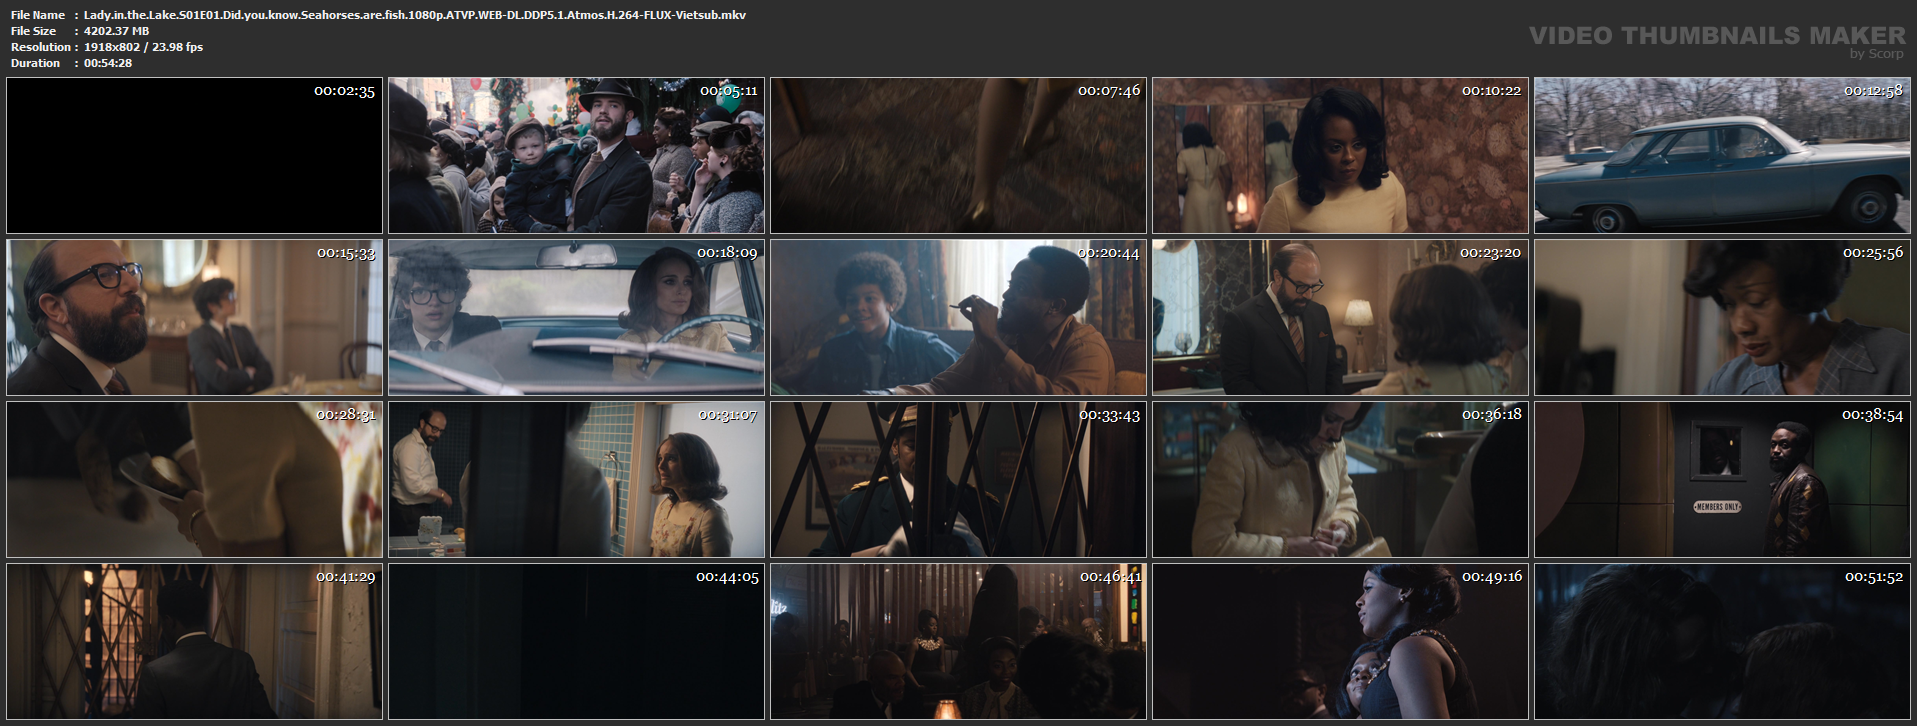Click the Resolution label

point(41,47)
